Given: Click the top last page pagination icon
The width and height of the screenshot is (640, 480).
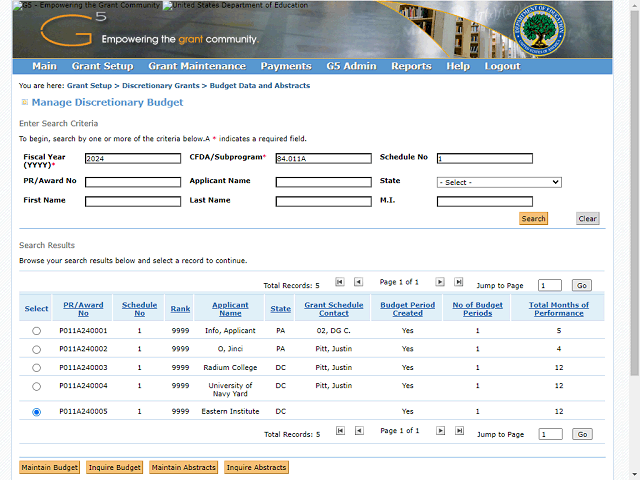Looking at the screenshot, I should 459,283.
